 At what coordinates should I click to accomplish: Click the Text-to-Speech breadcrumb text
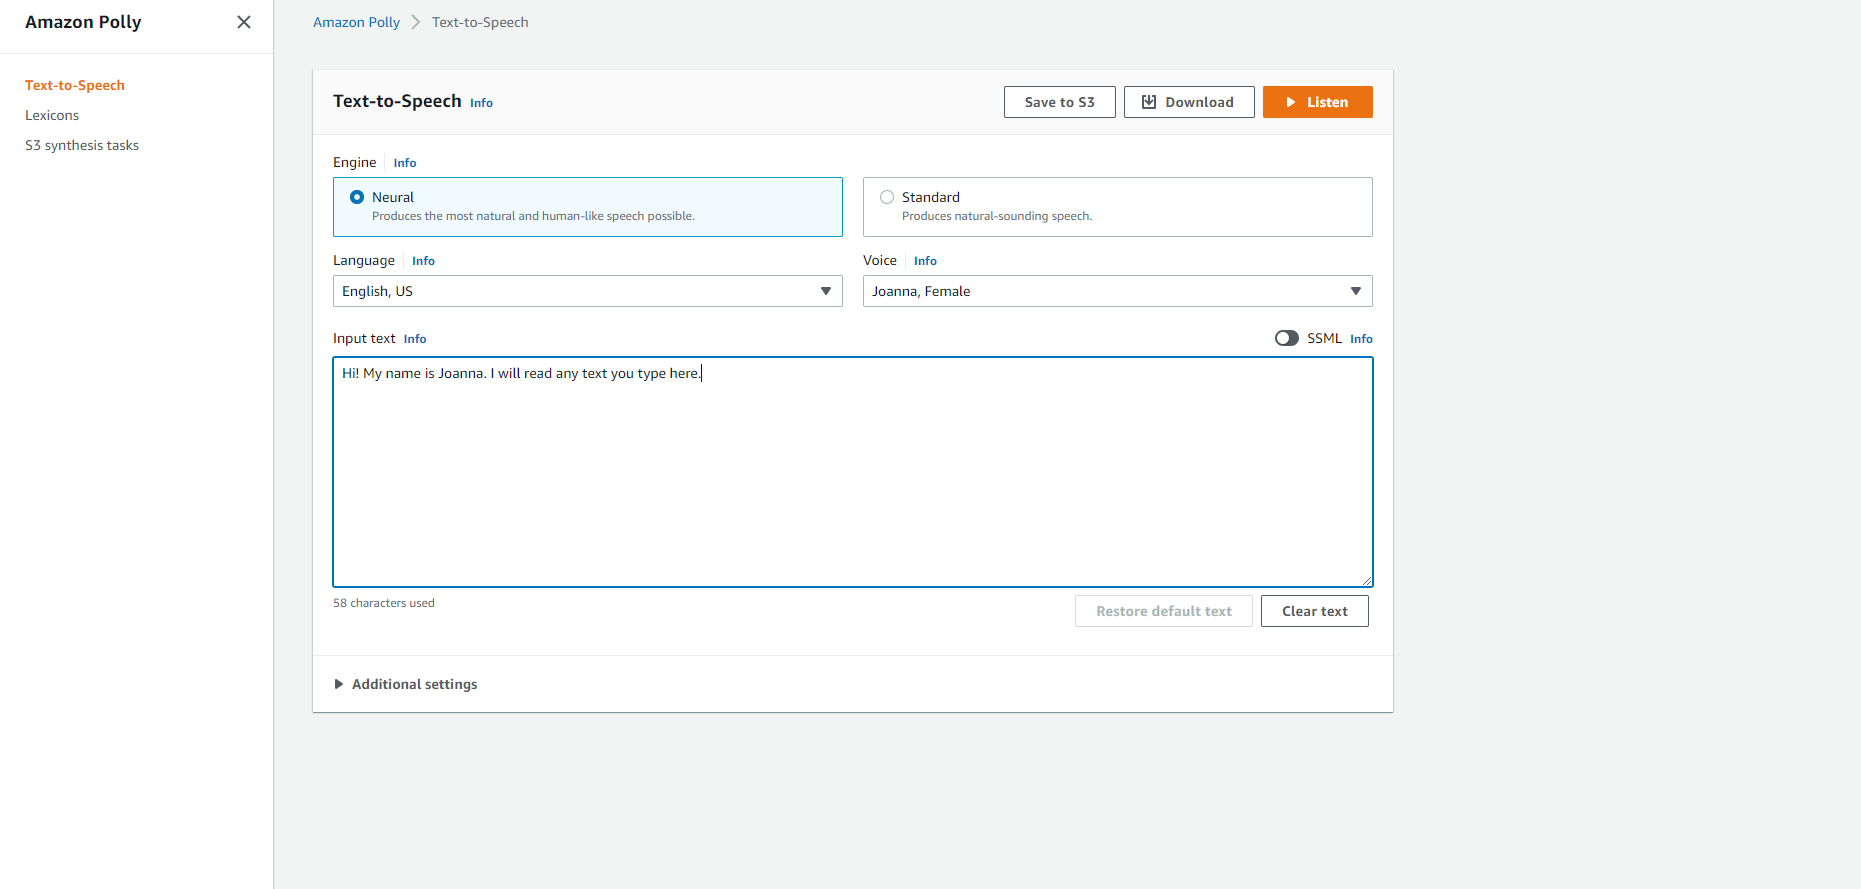click(480, 22)
